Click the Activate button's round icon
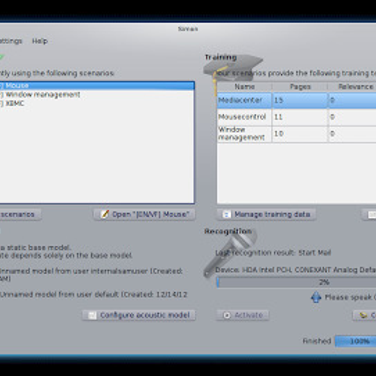 [227, 315]
